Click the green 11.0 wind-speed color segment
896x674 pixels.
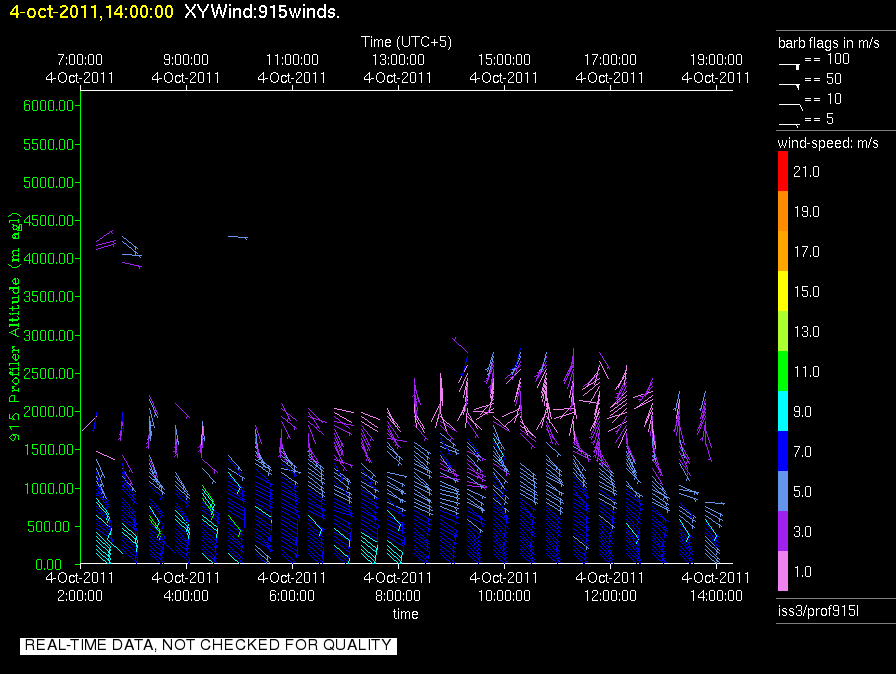tap(785, 372)
